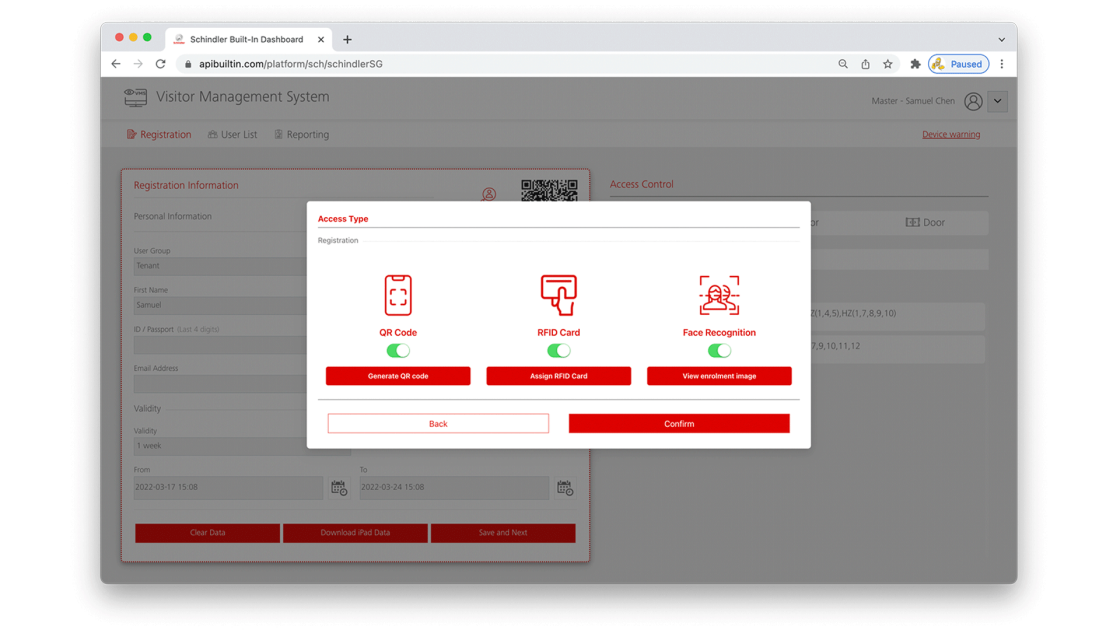
Task: Select the Face Recognition access type icon
Action: tap(719, 294)
